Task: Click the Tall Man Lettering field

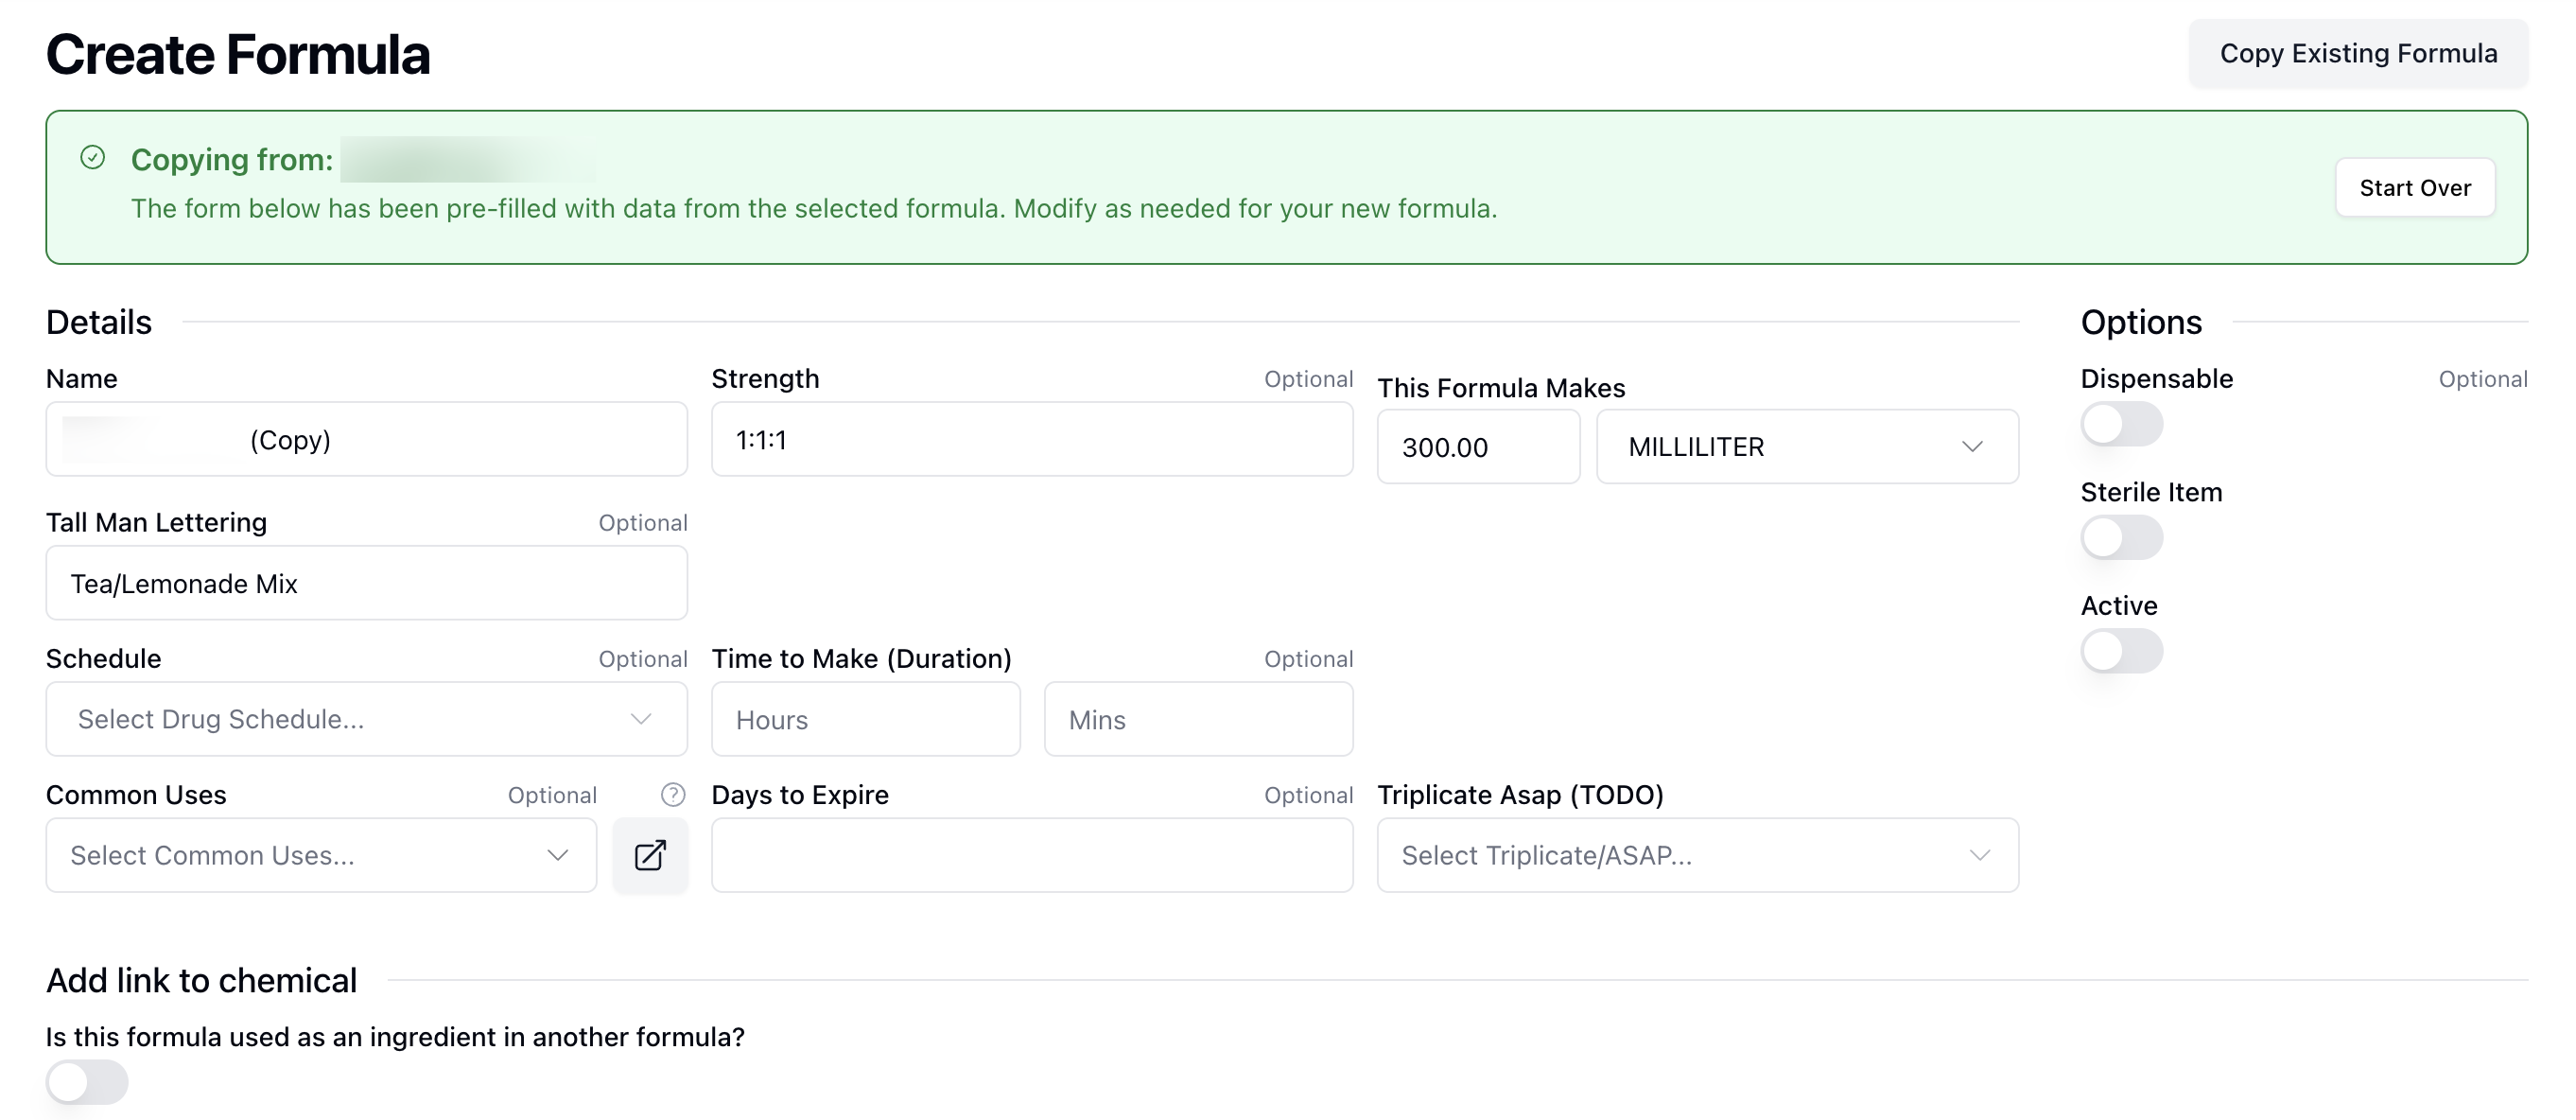Action: point(366,583)
